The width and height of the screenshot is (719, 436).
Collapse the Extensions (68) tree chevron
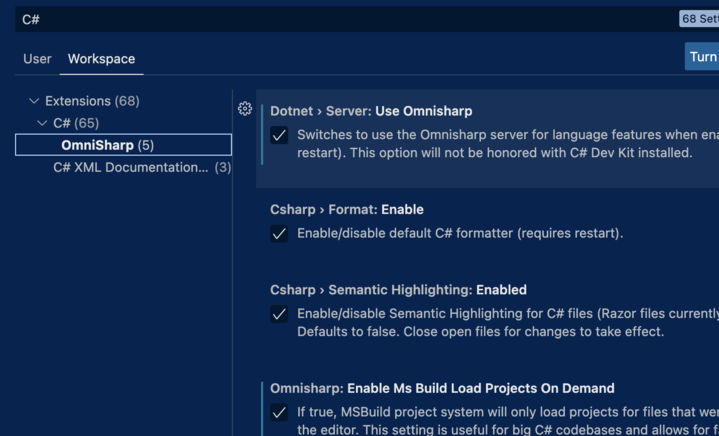(x=34, y=101)
